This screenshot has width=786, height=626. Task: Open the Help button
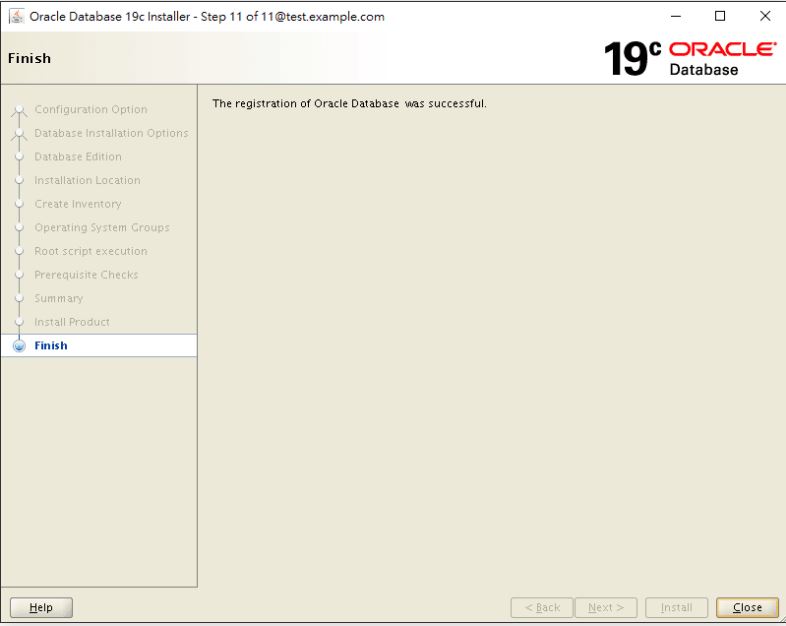click(x=41, y=607)
